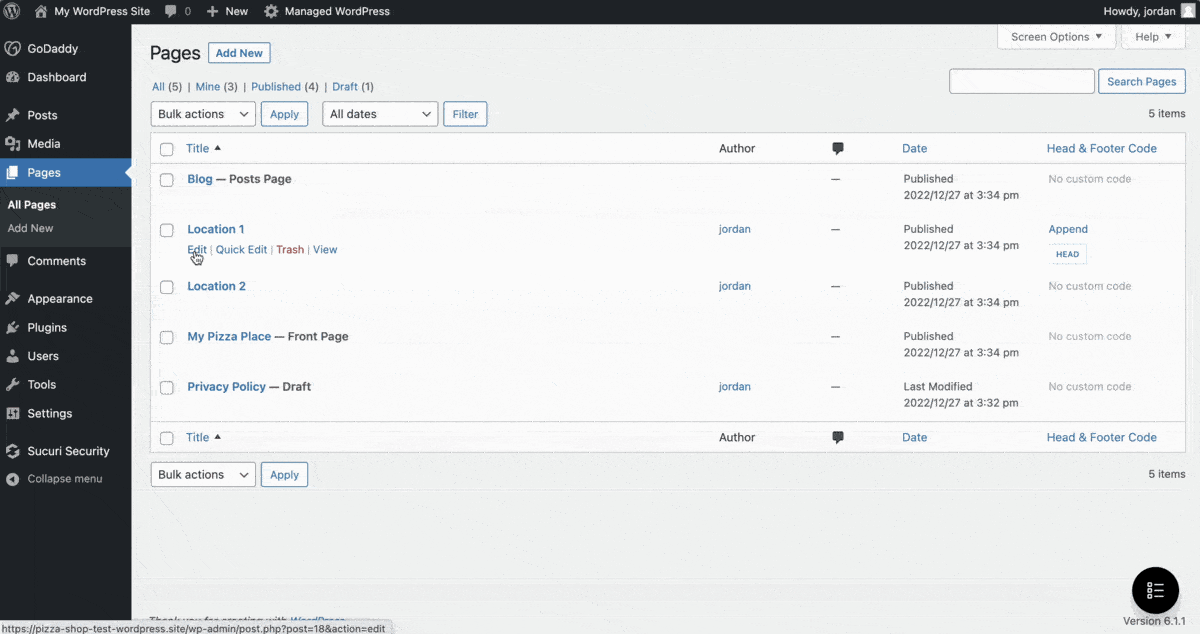Click the Quick Edit link under Location 1

pyautogui.click(x=241, y=250)
